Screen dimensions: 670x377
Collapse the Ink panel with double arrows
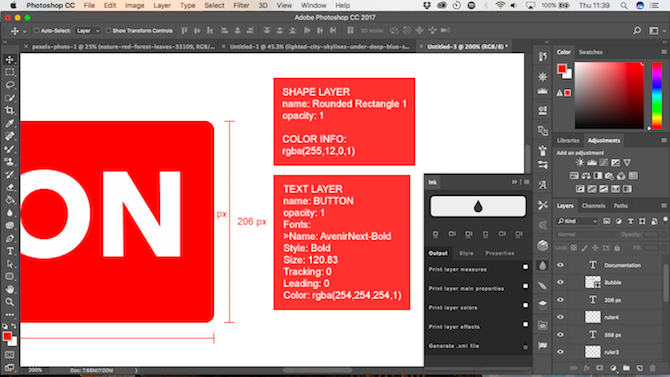click(514, 182)
